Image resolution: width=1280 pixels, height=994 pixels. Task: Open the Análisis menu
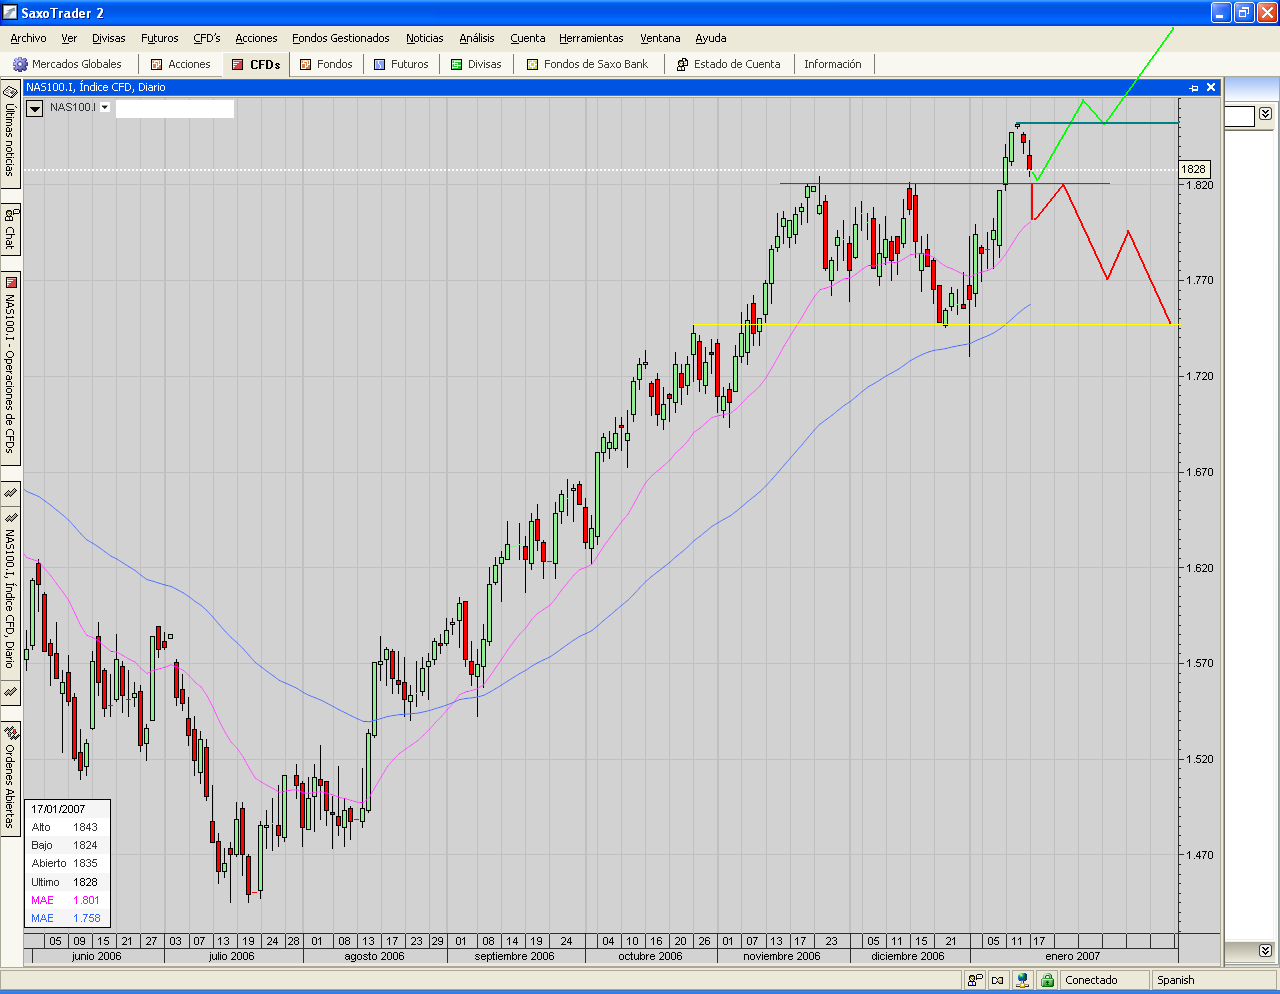(x=477, y=38)
